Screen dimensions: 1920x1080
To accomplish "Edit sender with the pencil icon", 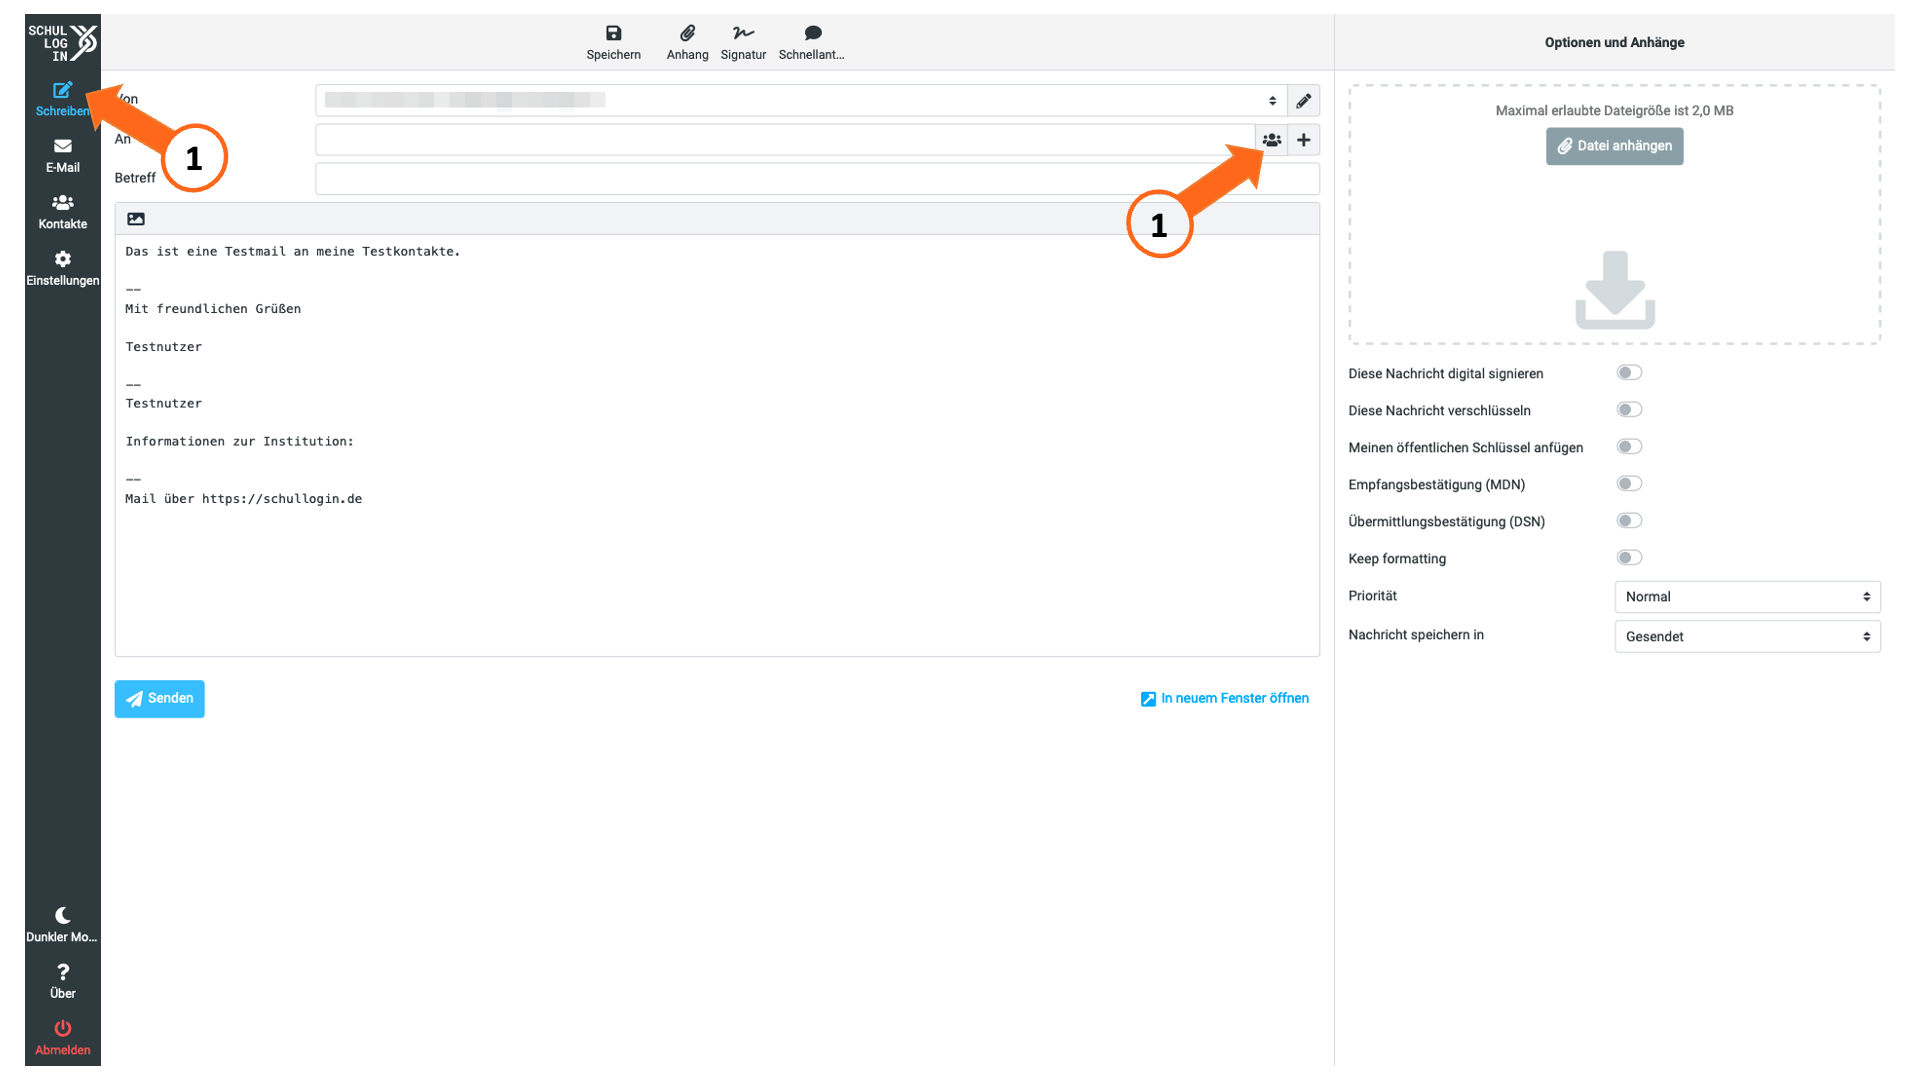I will (x=1303, y=101).
